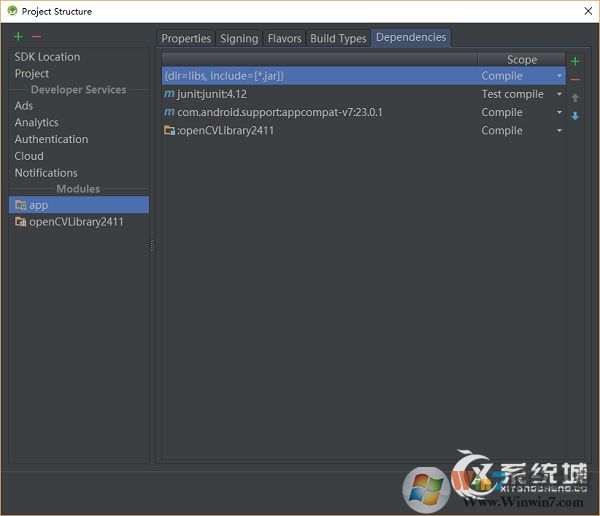Switch to the Properties tab

[186, 39]
